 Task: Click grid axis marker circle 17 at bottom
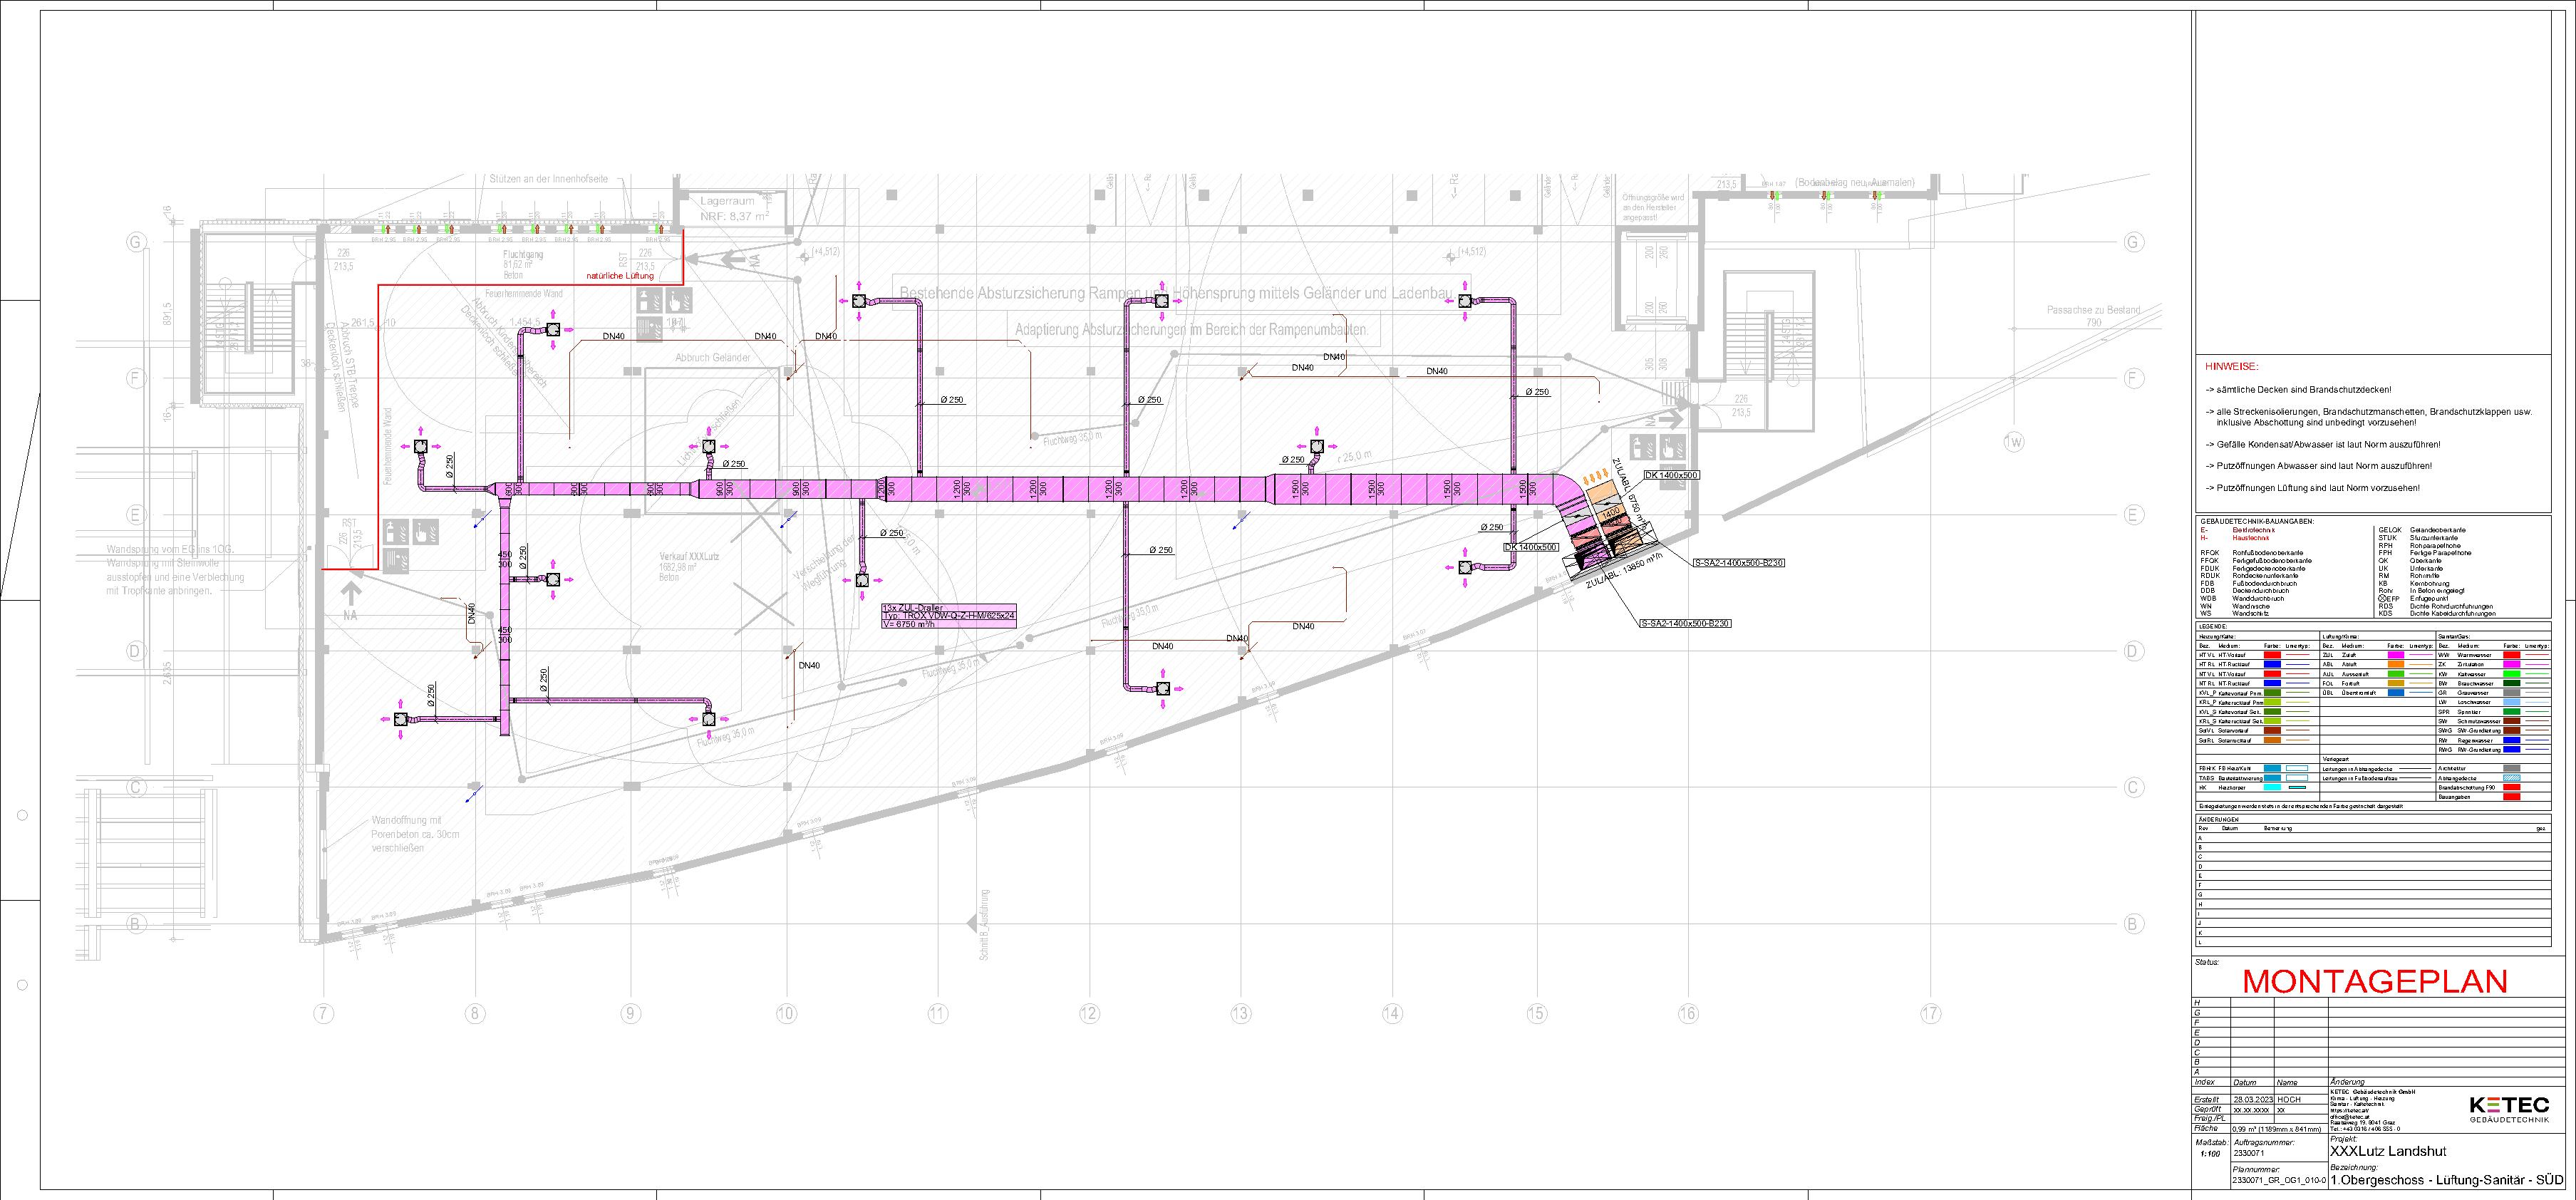(x=1930, y=1014)
